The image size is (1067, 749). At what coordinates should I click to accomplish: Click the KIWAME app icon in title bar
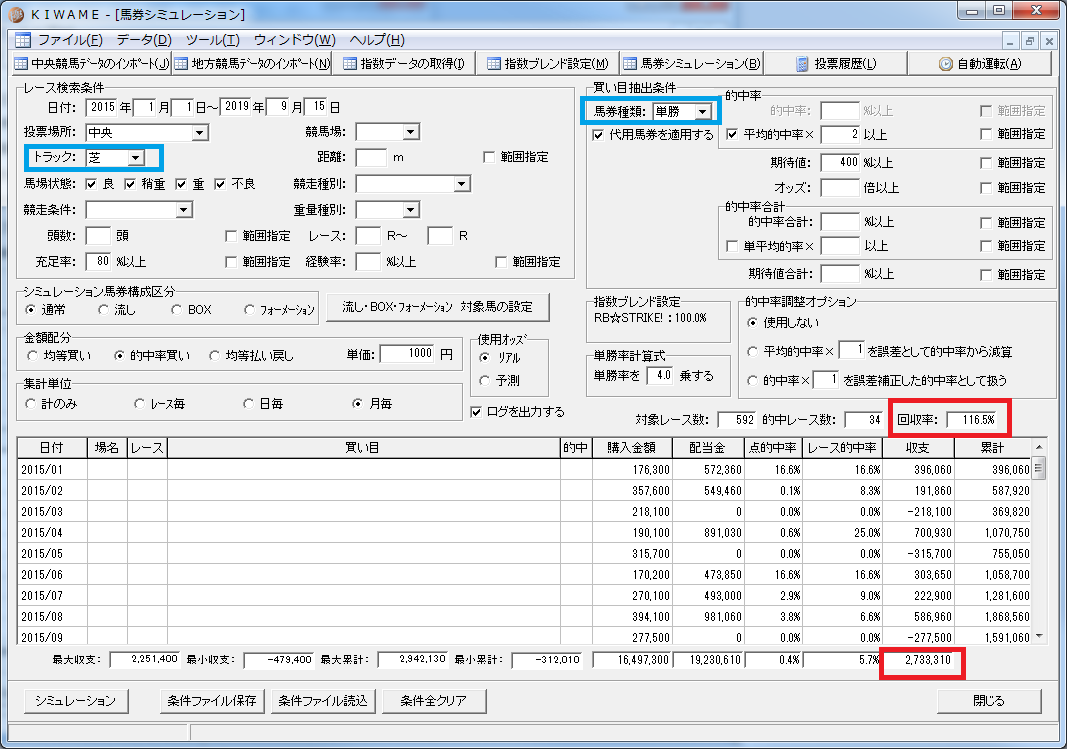click(17, 14)
